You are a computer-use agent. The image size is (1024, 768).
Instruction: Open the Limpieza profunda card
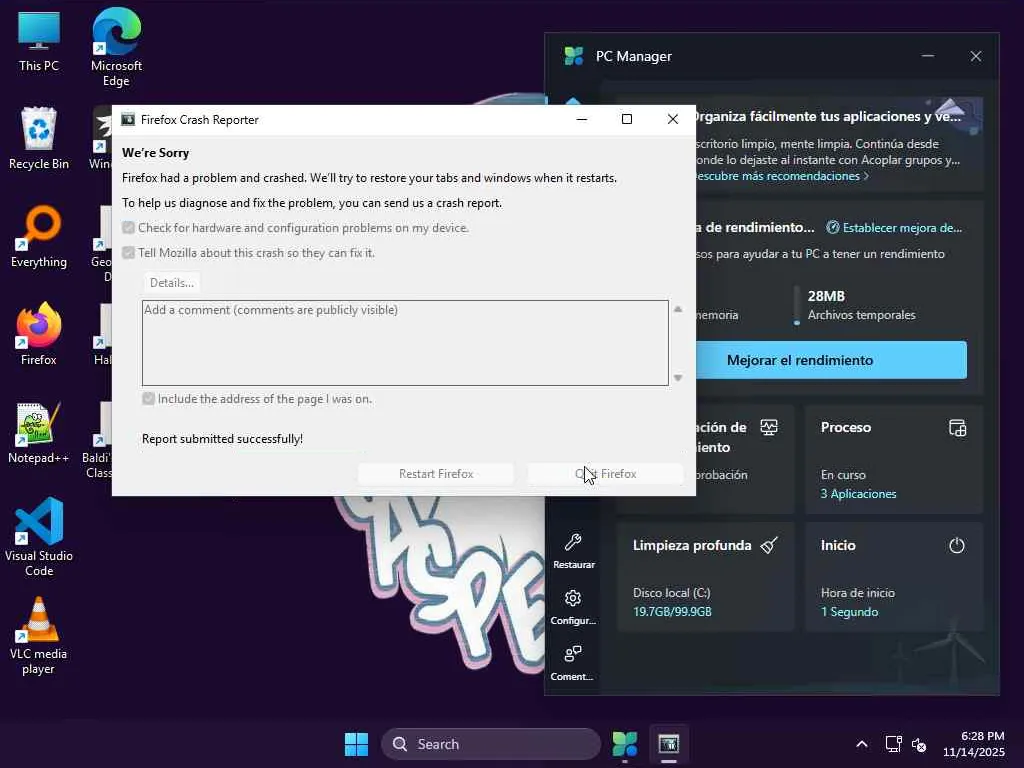[x=705, y=577]
